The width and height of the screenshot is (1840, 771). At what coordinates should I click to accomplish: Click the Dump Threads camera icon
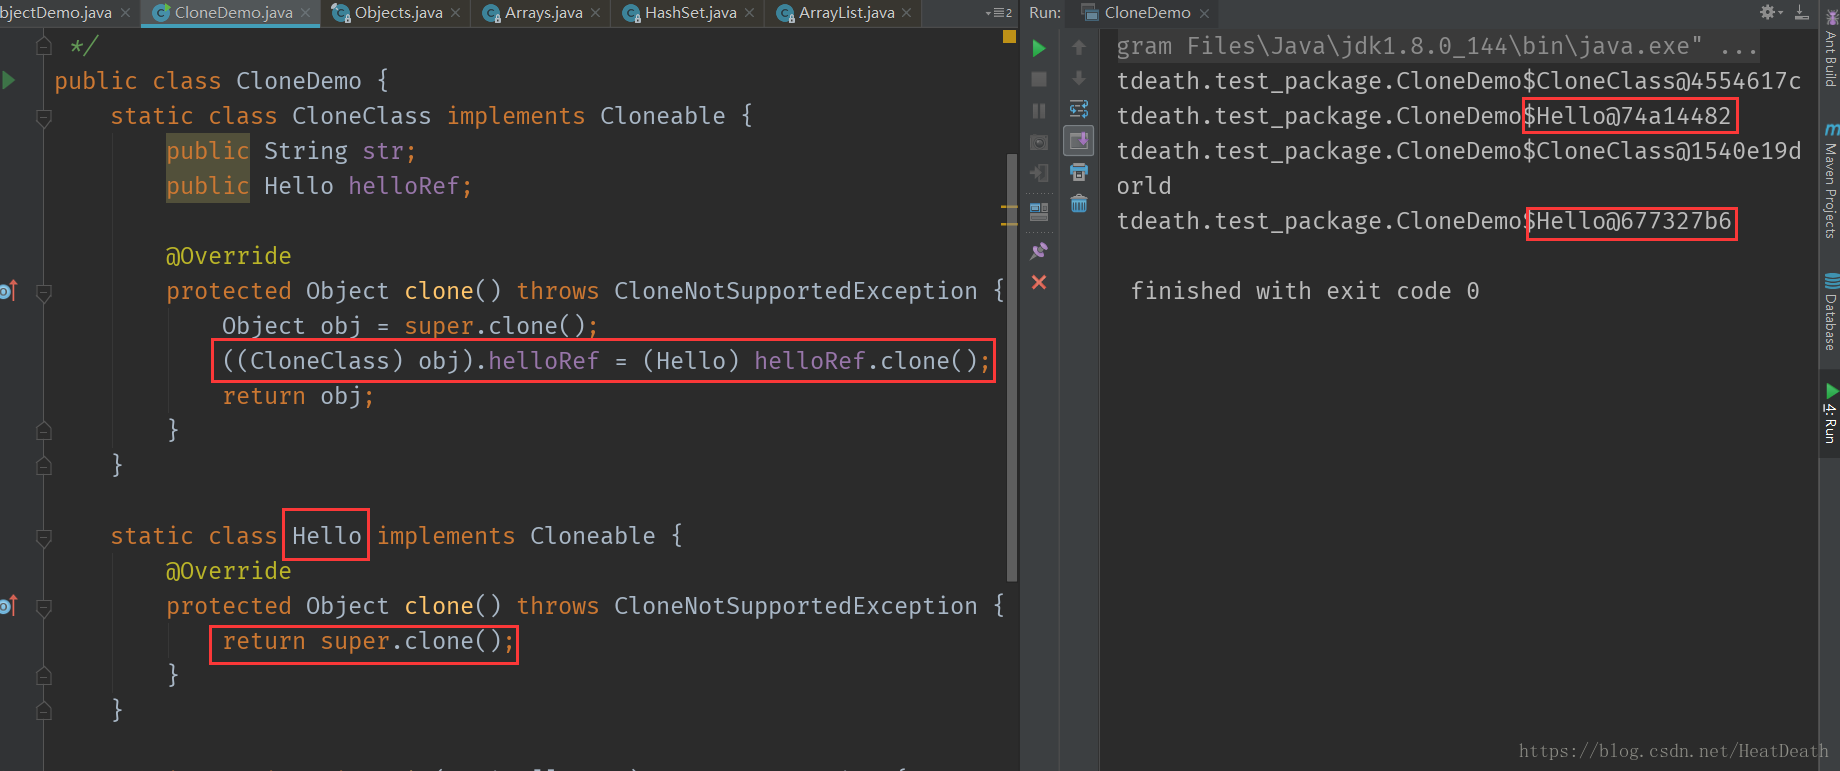[1039, 142]
